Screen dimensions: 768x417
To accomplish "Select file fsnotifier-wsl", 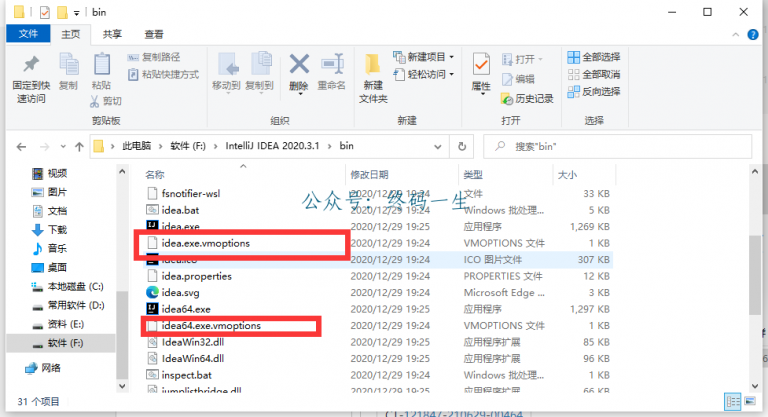I will [x=191, y=194].
